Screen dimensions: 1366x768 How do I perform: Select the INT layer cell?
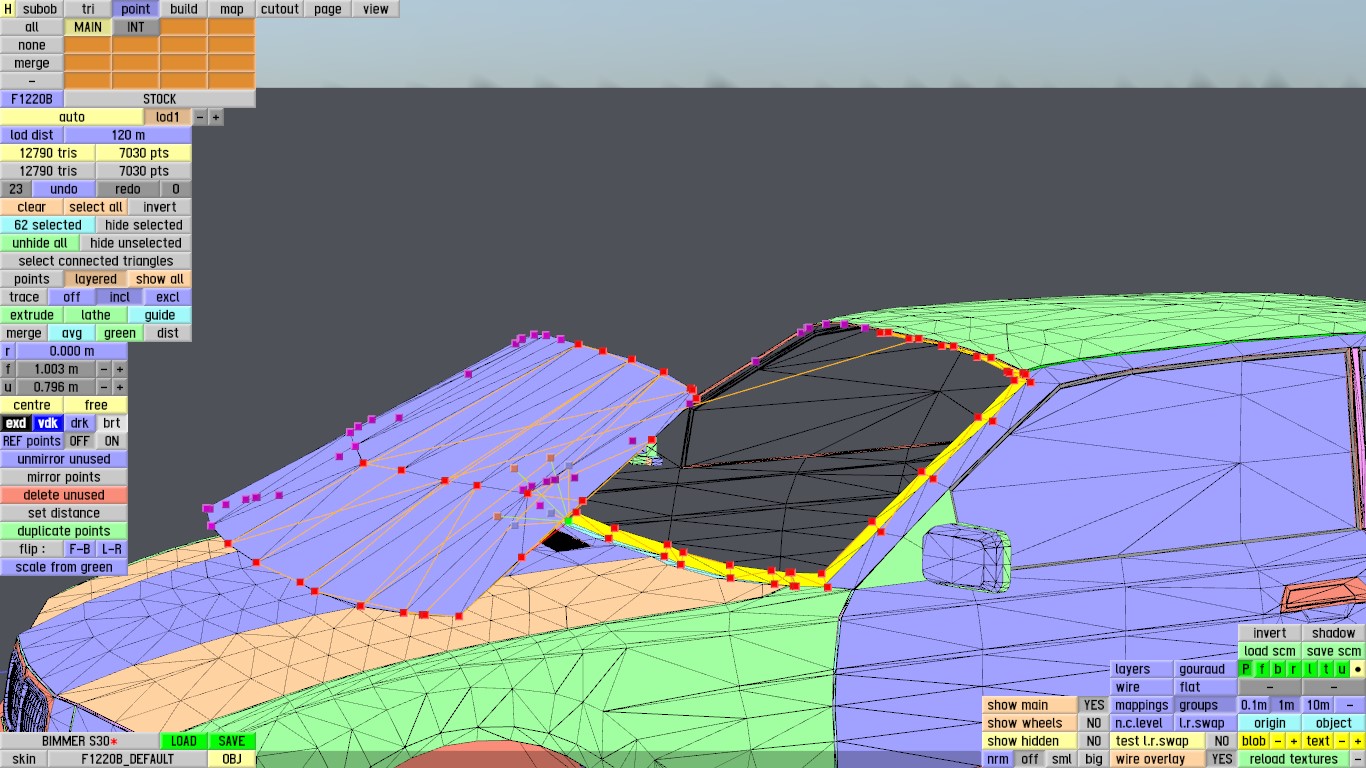(x=136, y=27)
